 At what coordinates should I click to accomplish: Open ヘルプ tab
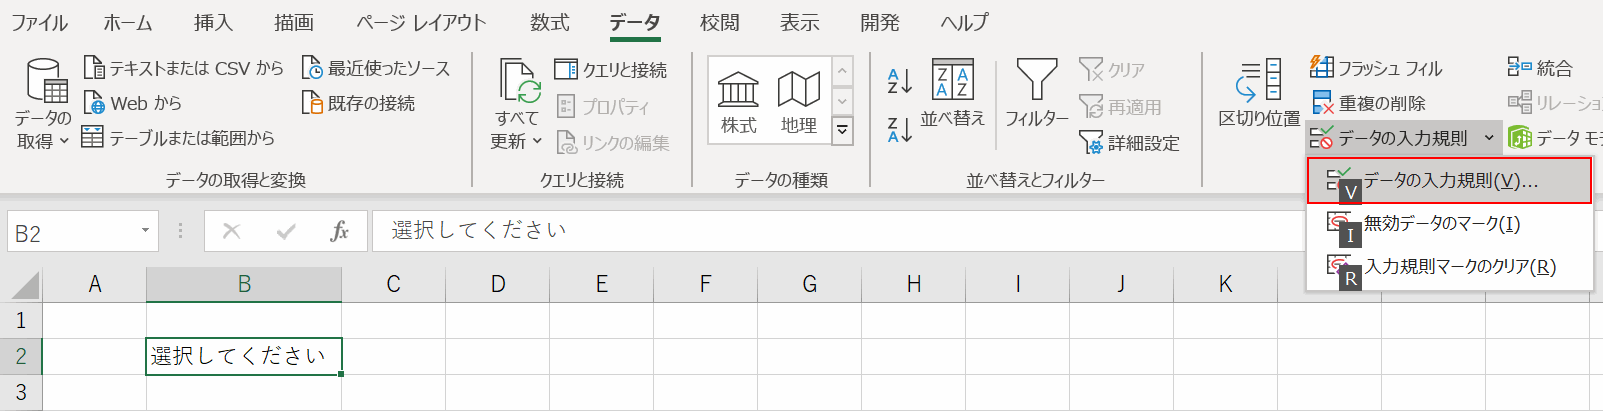(x=964, y=22)
